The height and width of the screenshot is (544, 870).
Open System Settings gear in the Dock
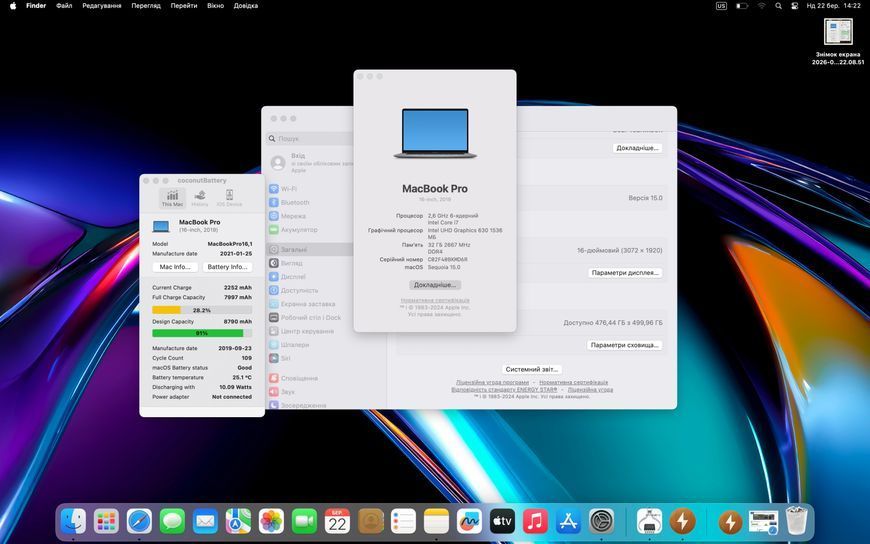tap(601, 521)
